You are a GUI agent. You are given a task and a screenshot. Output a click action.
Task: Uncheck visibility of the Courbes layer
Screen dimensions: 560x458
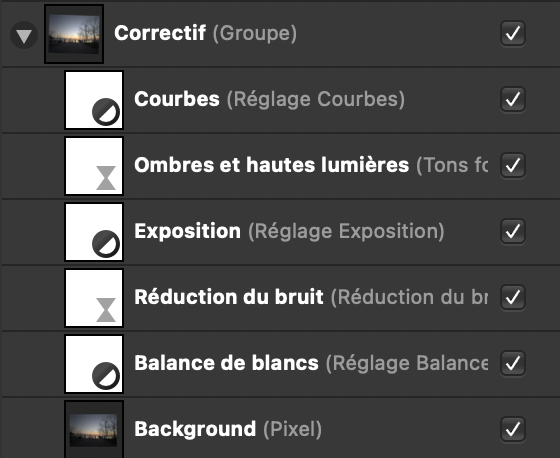512,99
